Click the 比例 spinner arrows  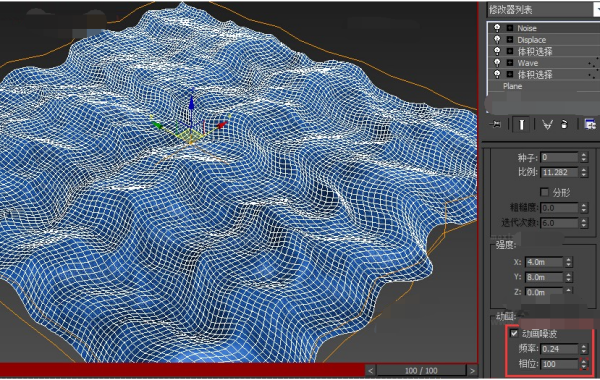pos(584,172)
